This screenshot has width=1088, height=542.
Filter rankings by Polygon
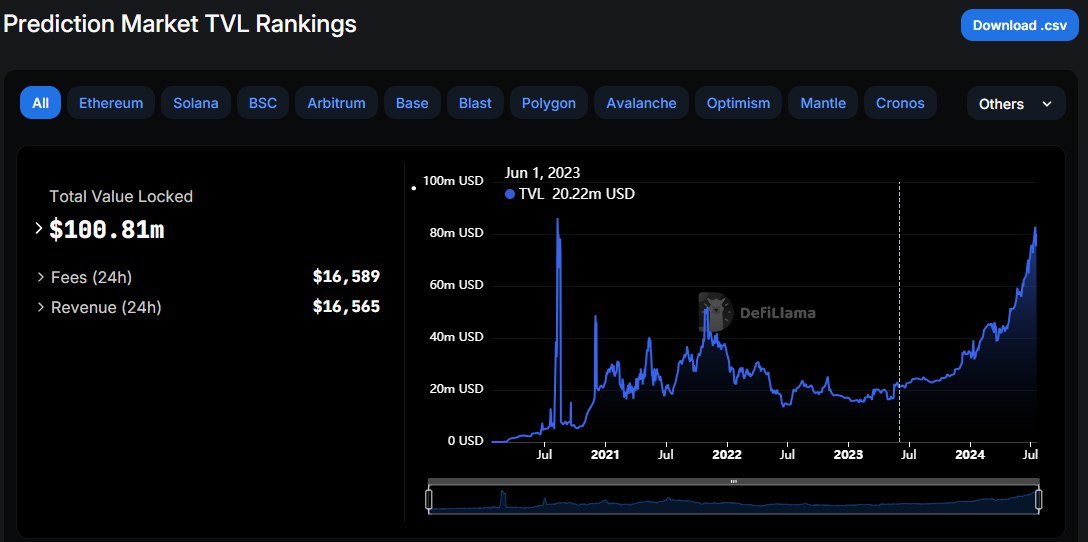pyautogui.click(x=549, y=103)
